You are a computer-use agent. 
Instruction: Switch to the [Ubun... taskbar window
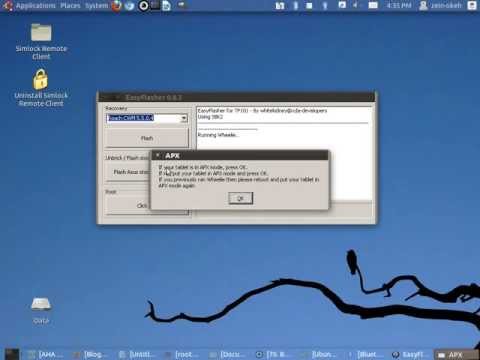(x=319, y=354)
